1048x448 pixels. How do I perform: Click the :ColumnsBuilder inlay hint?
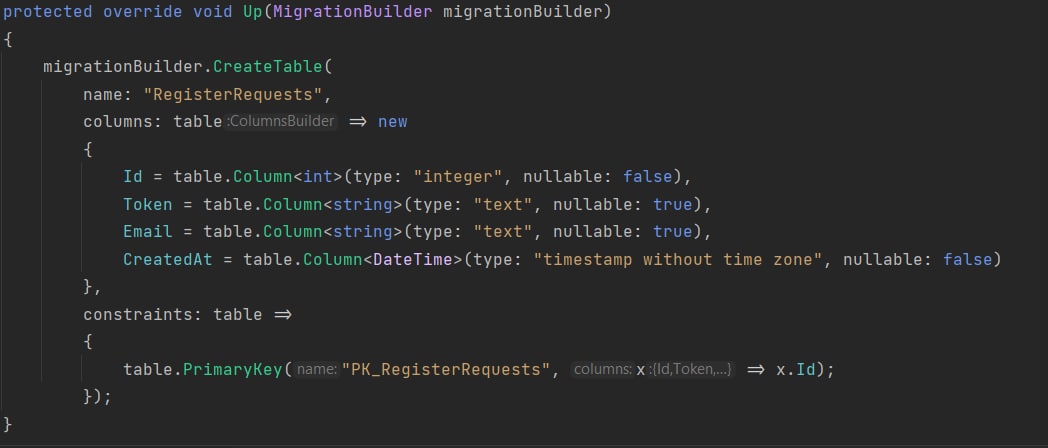(281, 122)
